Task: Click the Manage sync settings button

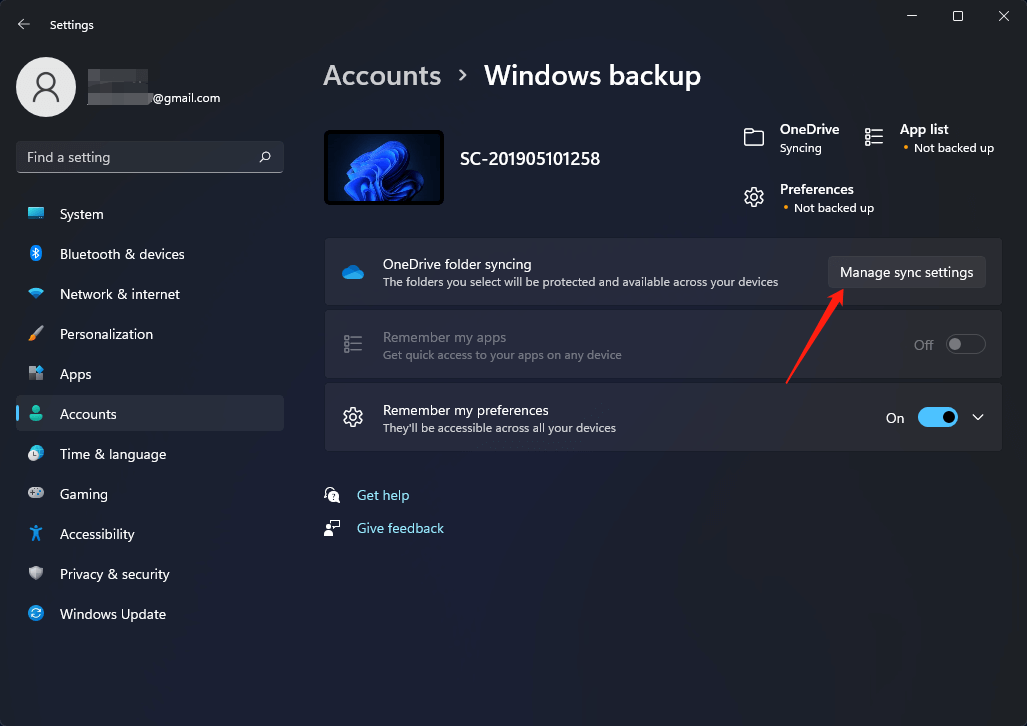Action: click(905, 271)
